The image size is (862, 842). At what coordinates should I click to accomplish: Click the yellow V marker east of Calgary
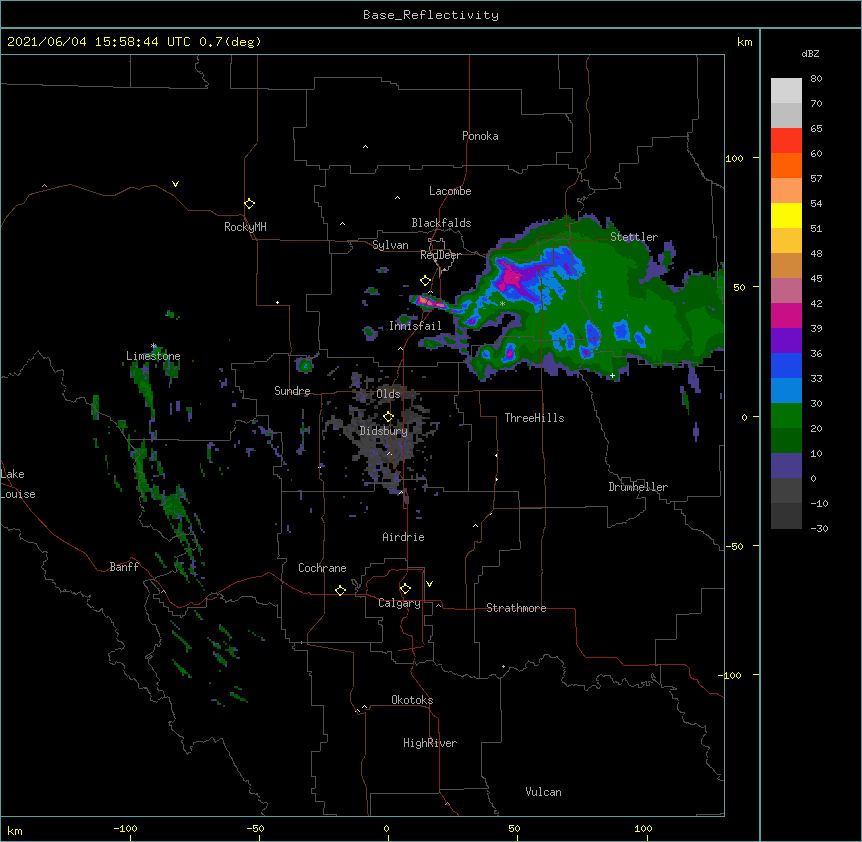click(429, 584)
